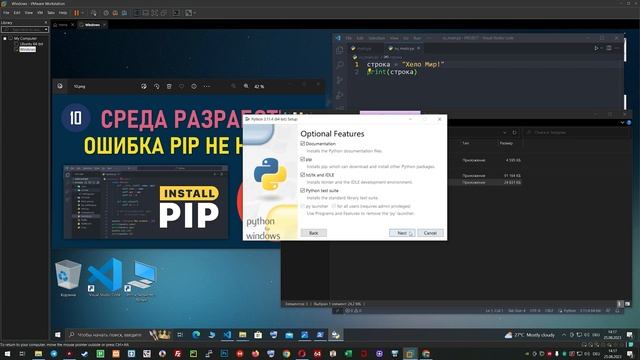Open dropdown arrow beside VMware pause button
This screenshot has width=640, height=360.
tap(82, 13)
